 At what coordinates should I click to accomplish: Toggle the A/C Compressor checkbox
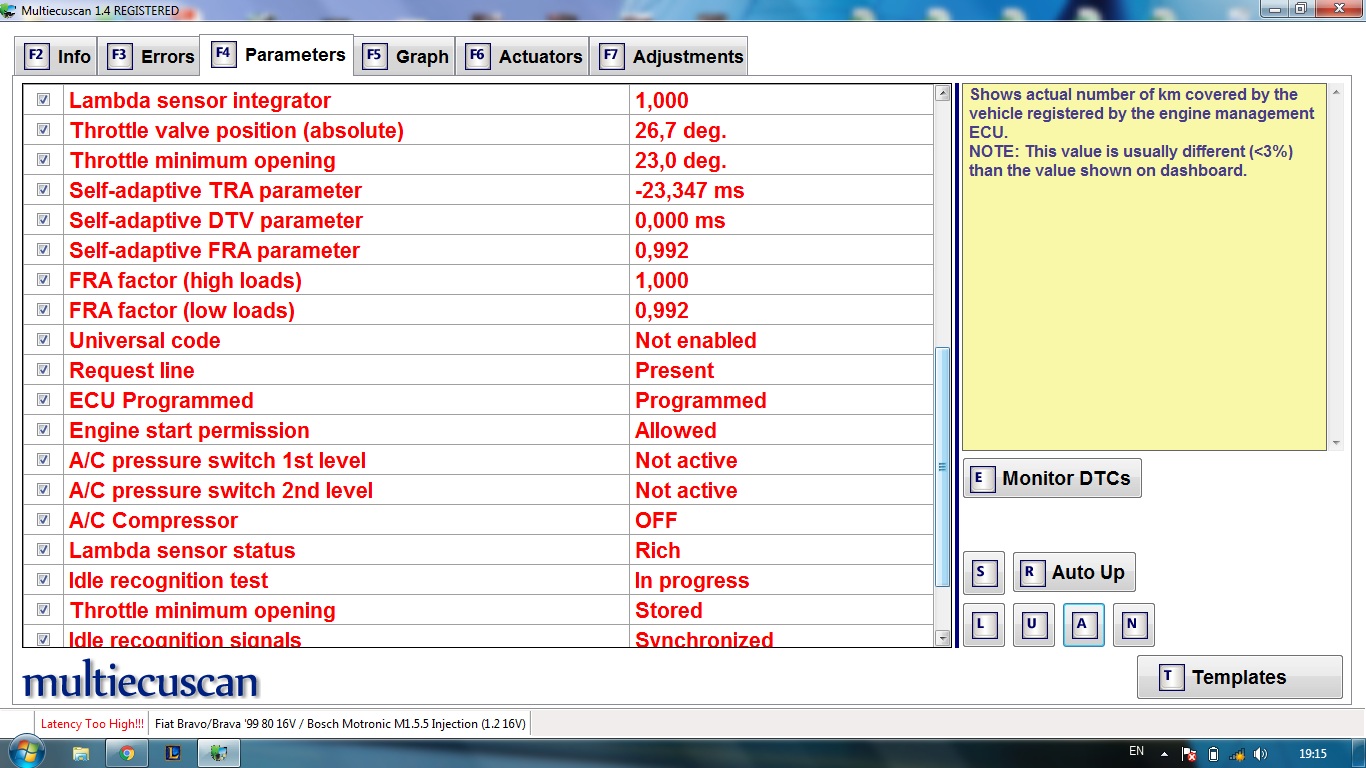click(43, 520)
